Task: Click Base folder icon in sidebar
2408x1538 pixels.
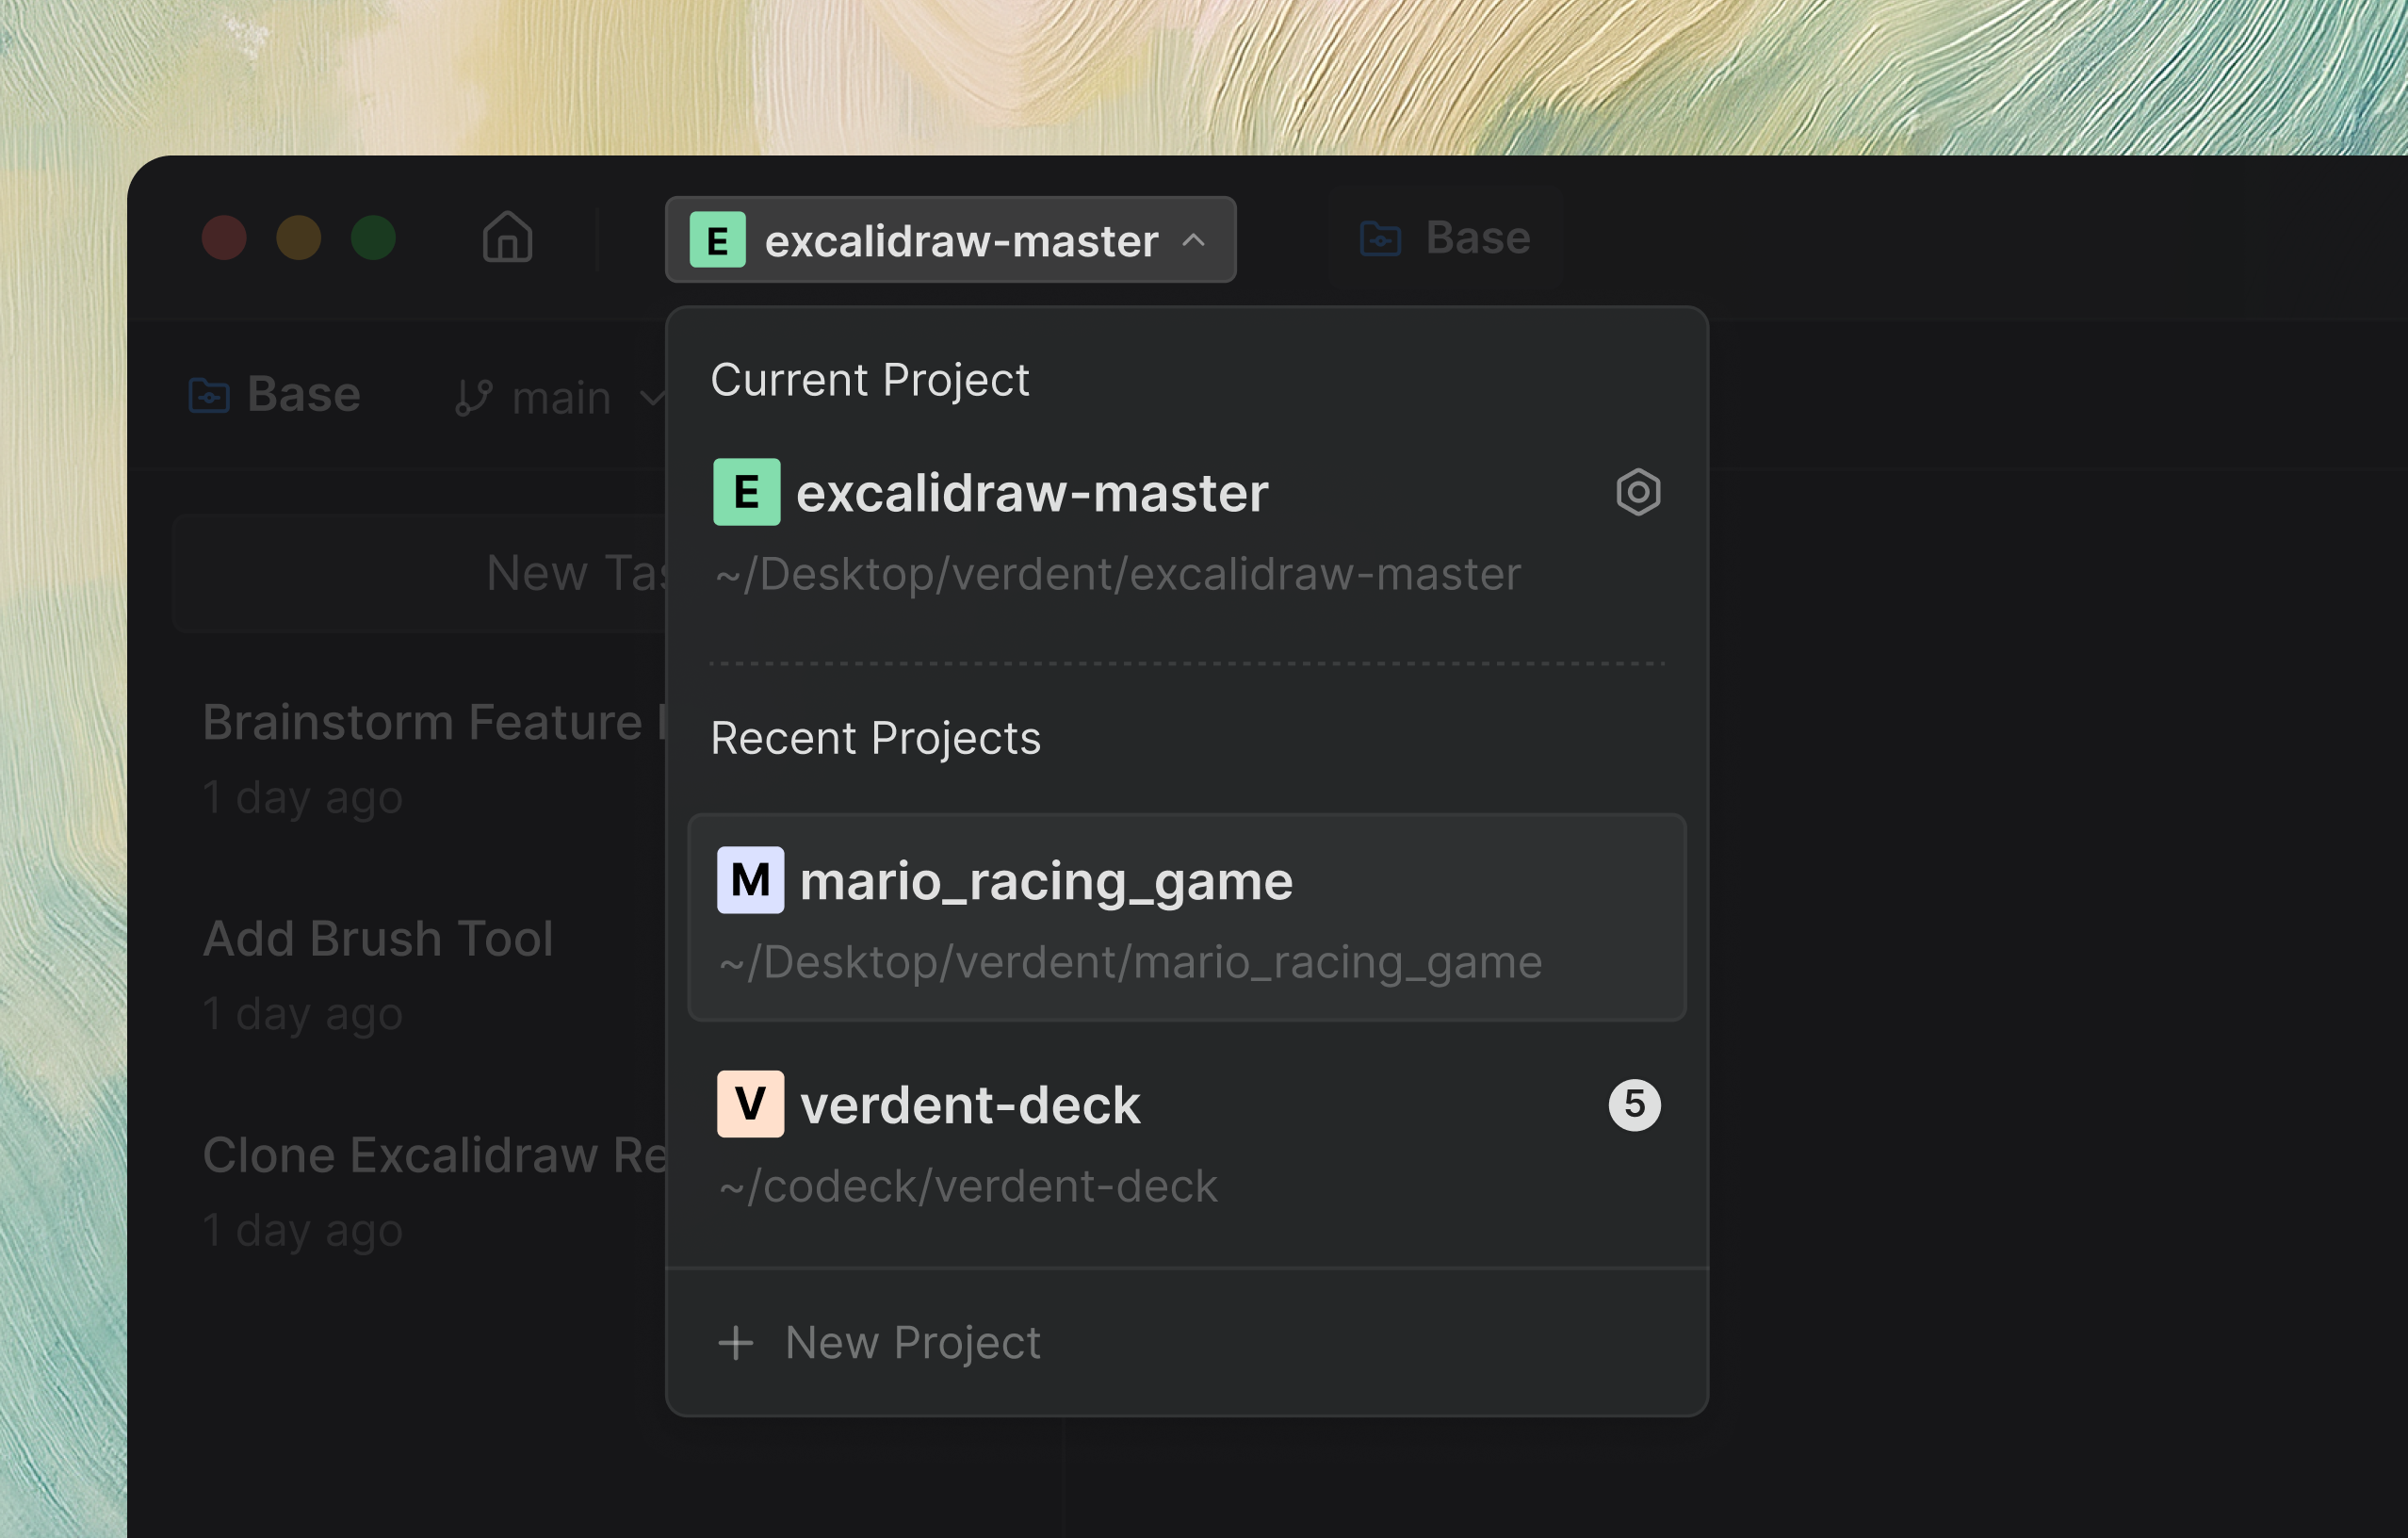Action: tap(210, 396)
